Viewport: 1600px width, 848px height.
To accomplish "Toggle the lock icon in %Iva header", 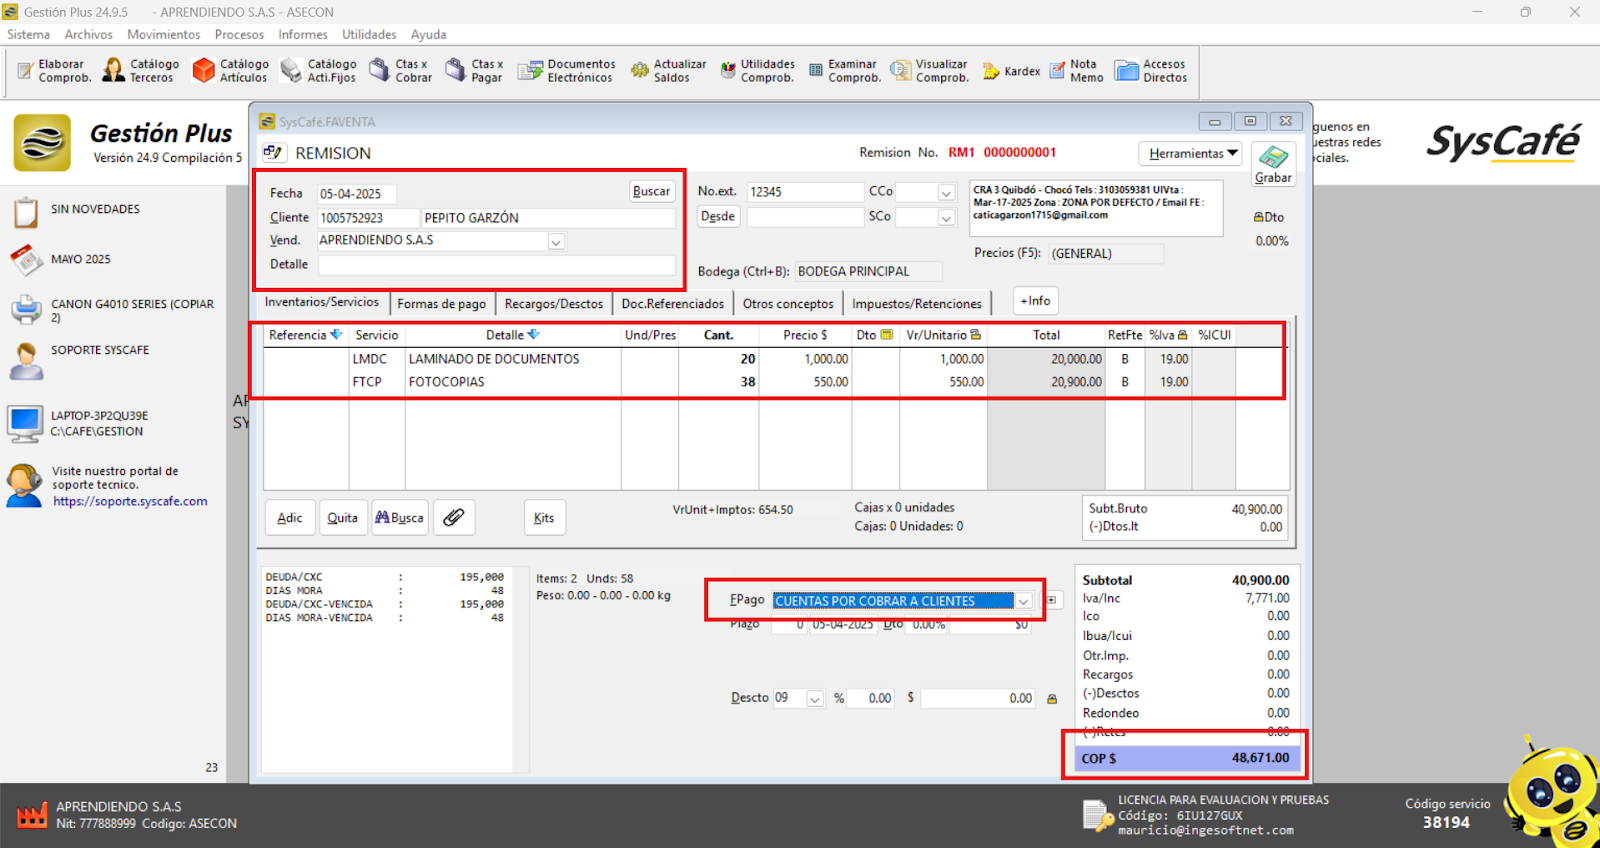I will (1183, 335).
